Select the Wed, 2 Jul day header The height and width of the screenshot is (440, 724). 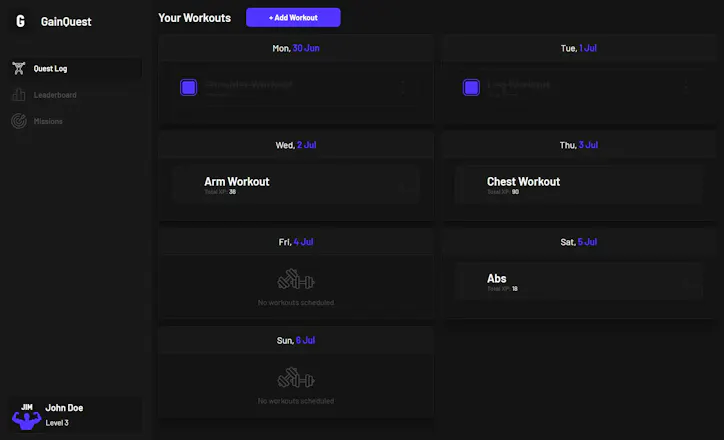296,145
